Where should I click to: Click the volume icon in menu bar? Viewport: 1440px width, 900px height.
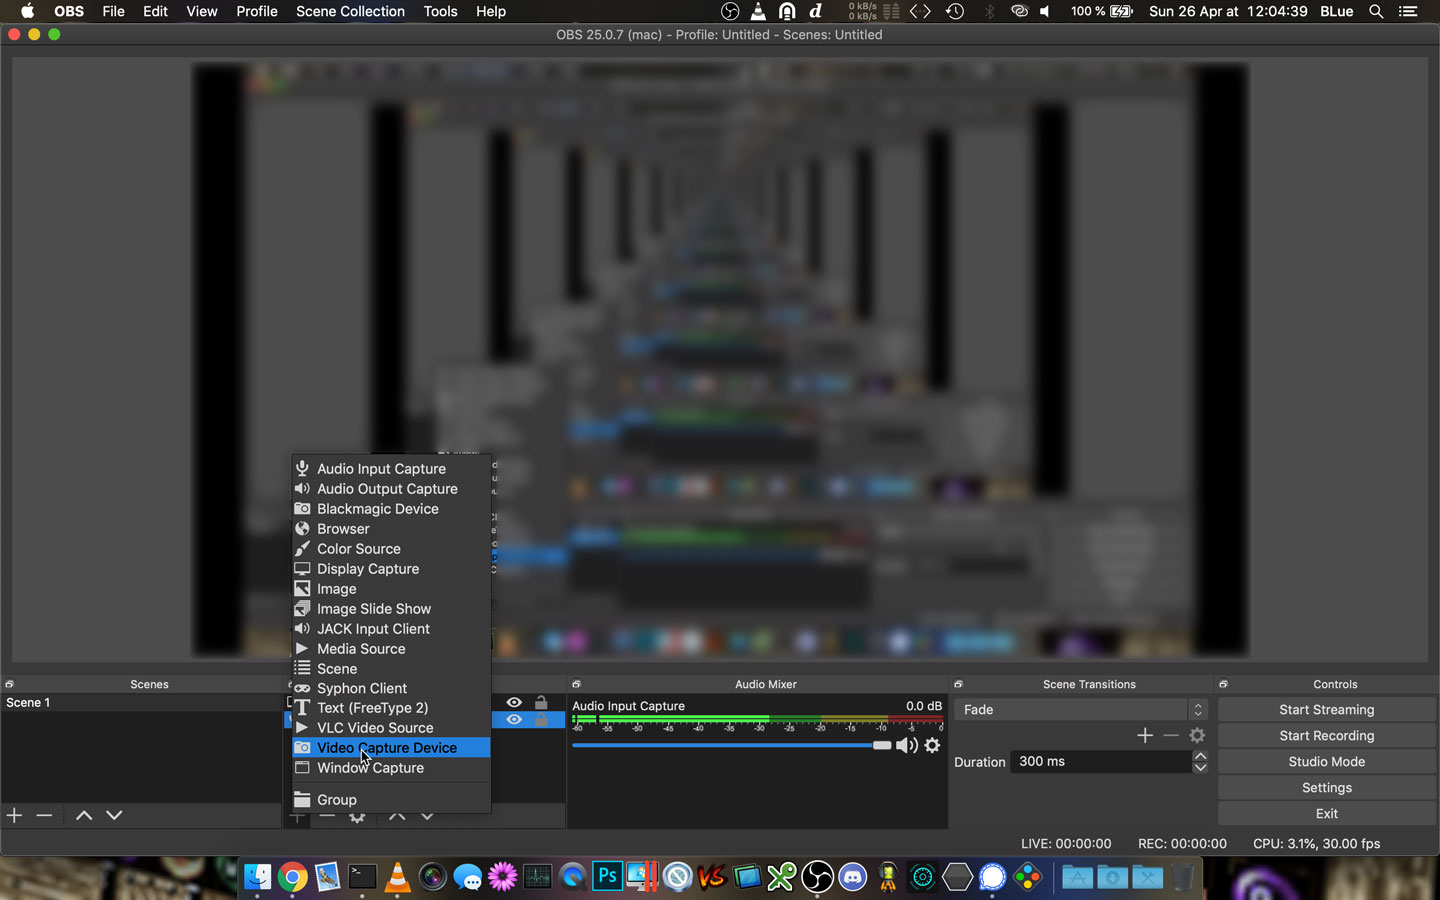click(1045, 11)
